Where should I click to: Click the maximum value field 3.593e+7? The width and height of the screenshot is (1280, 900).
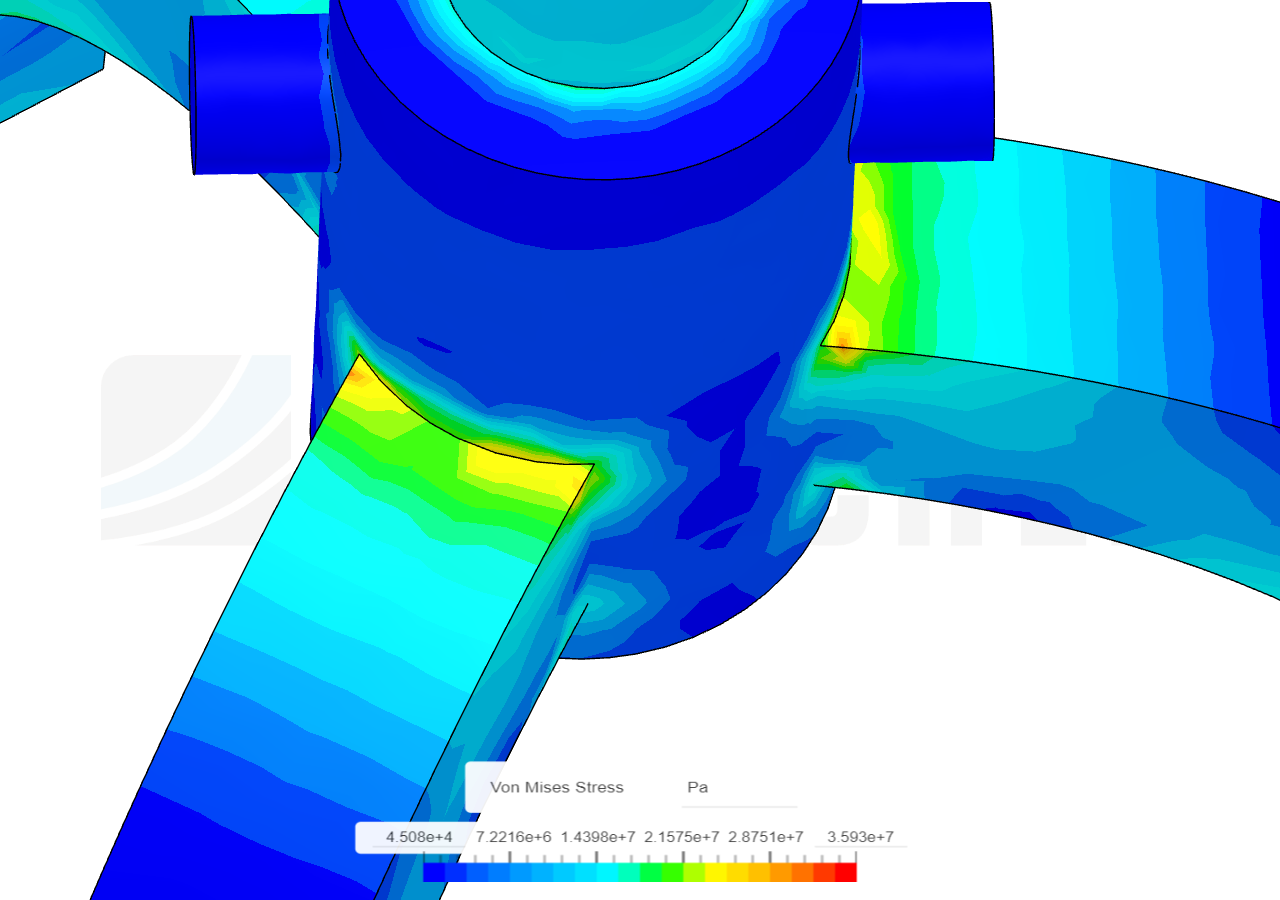click(x=860, y=837)
